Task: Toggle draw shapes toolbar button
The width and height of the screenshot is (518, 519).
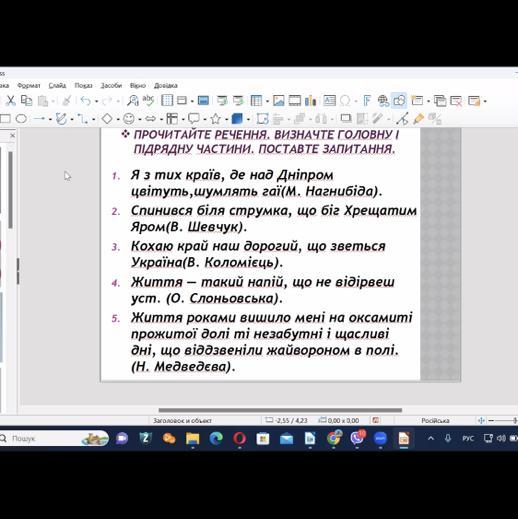Action: [x=399, y=100]
